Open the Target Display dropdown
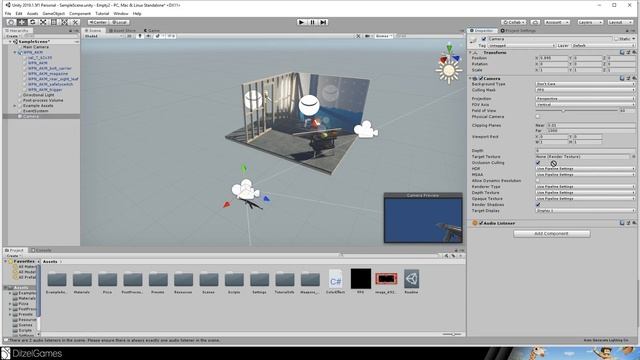This screenshot has width=640, height=360. point(585,210)
